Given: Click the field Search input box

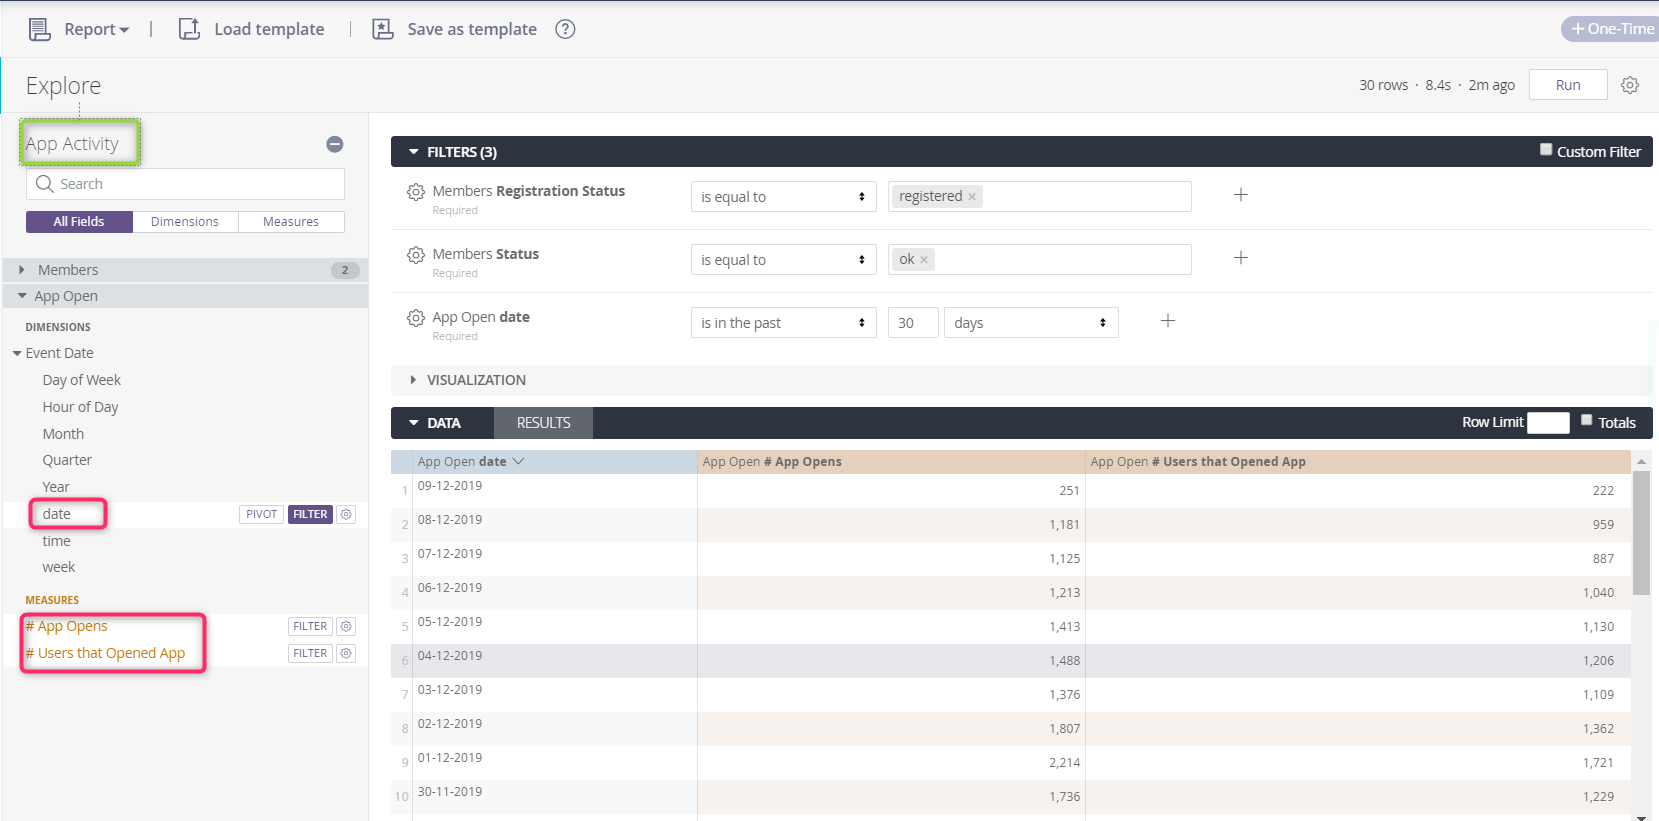Looking at the screenshot, I should pyautogui.click(x=185, y=184).
